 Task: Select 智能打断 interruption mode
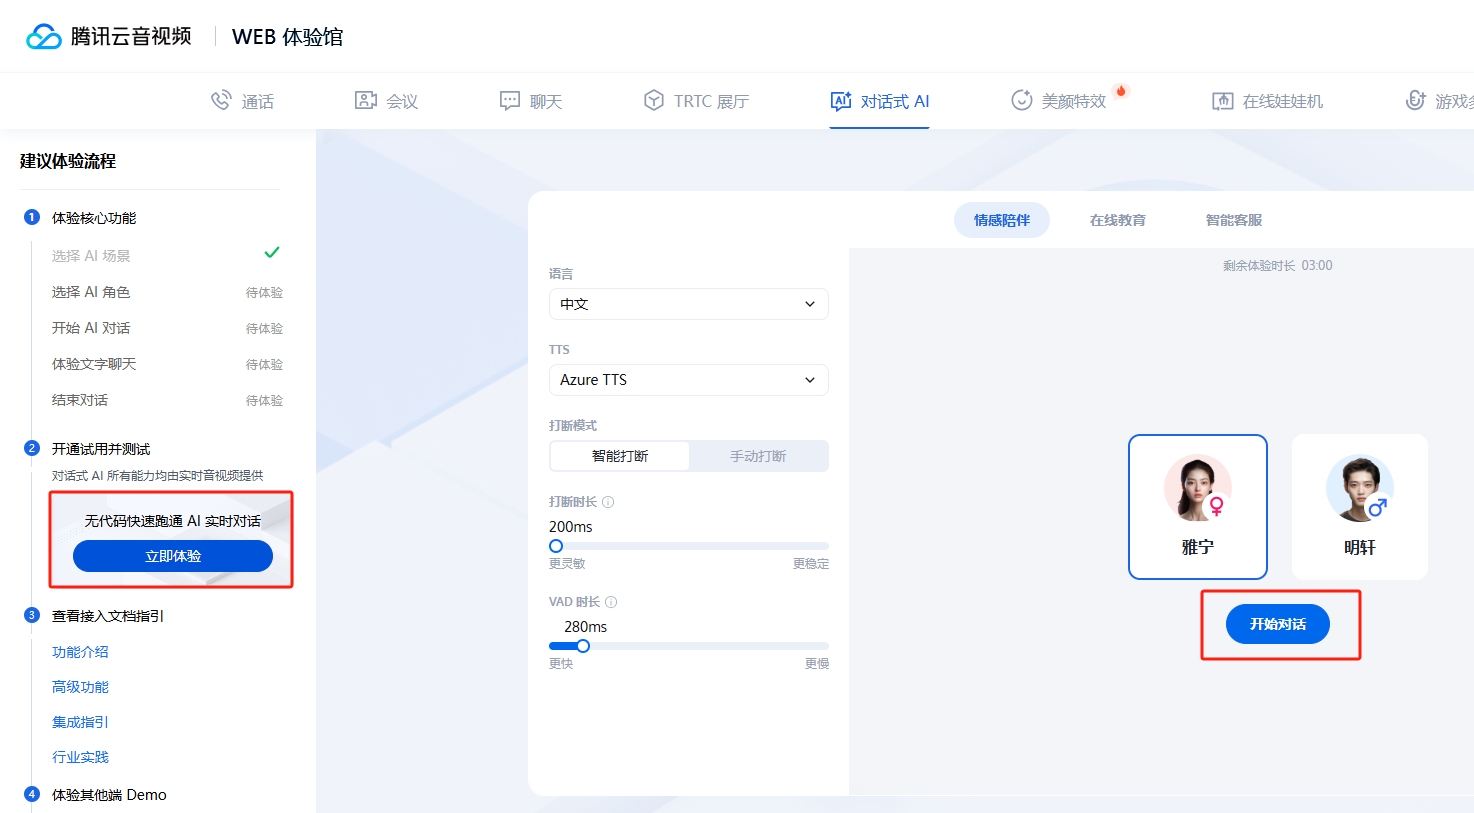620,456
